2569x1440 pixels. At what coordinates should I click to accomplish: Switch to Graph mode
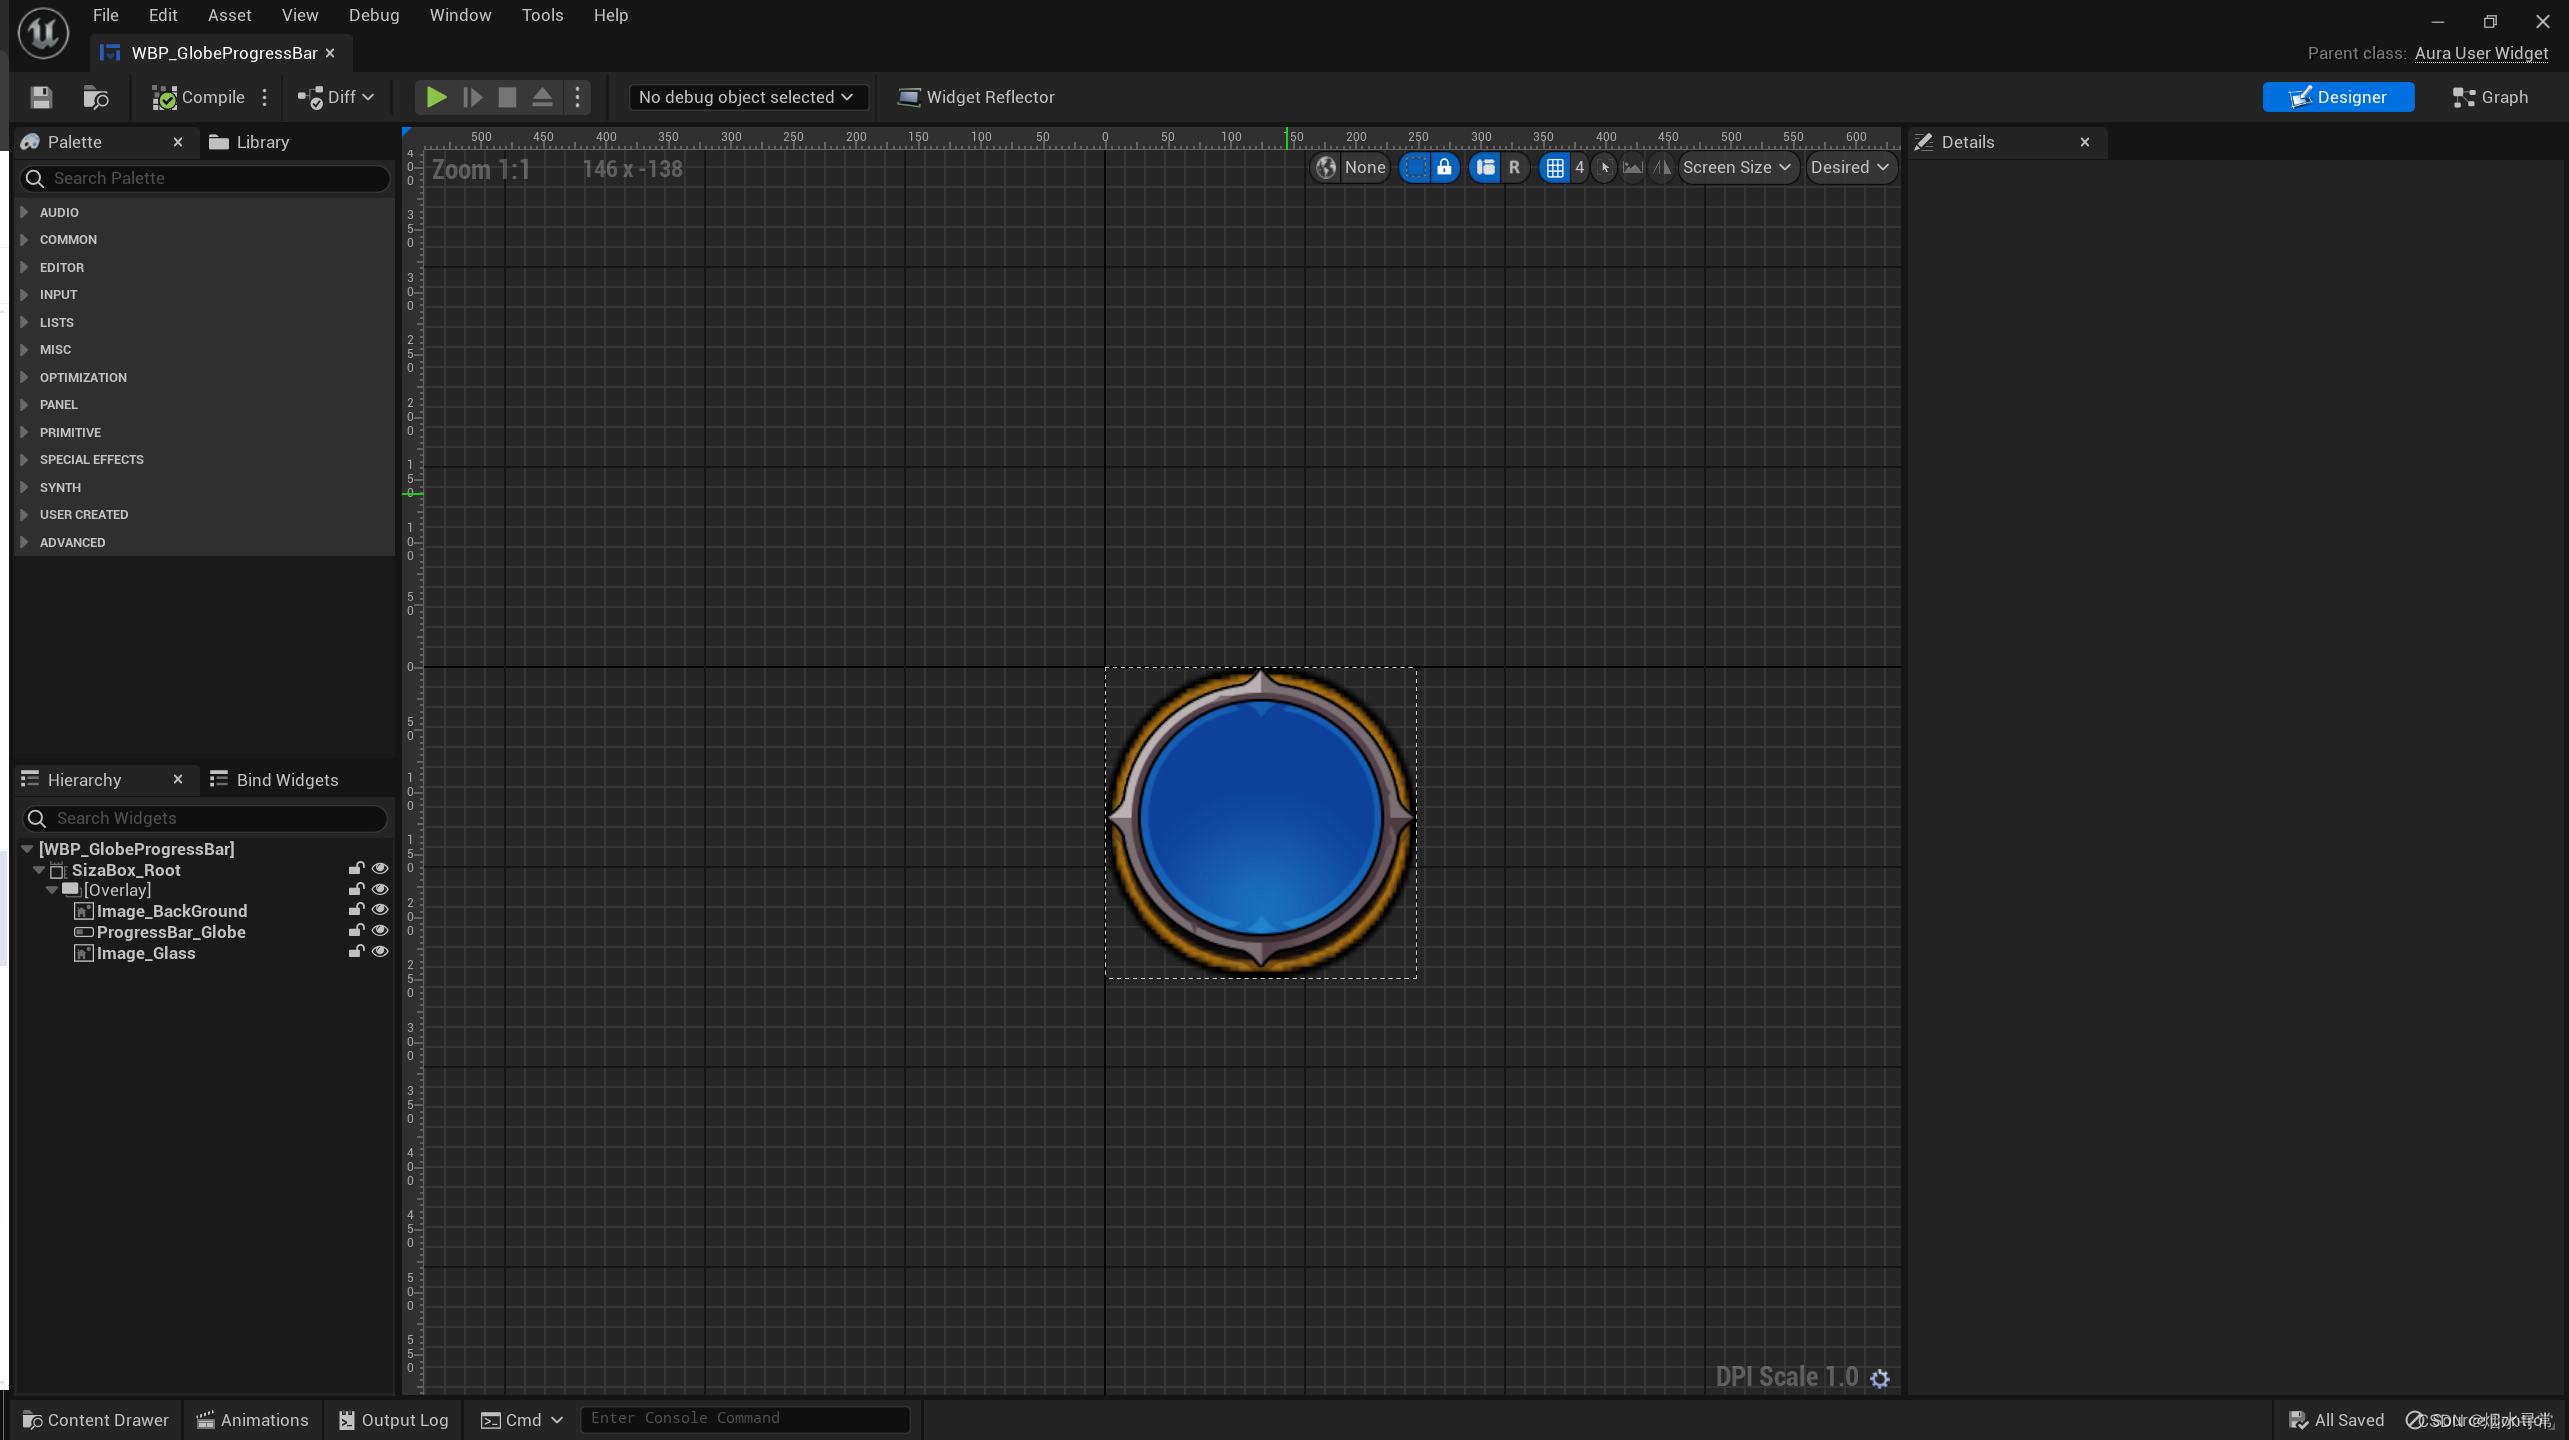(2490, 97)
